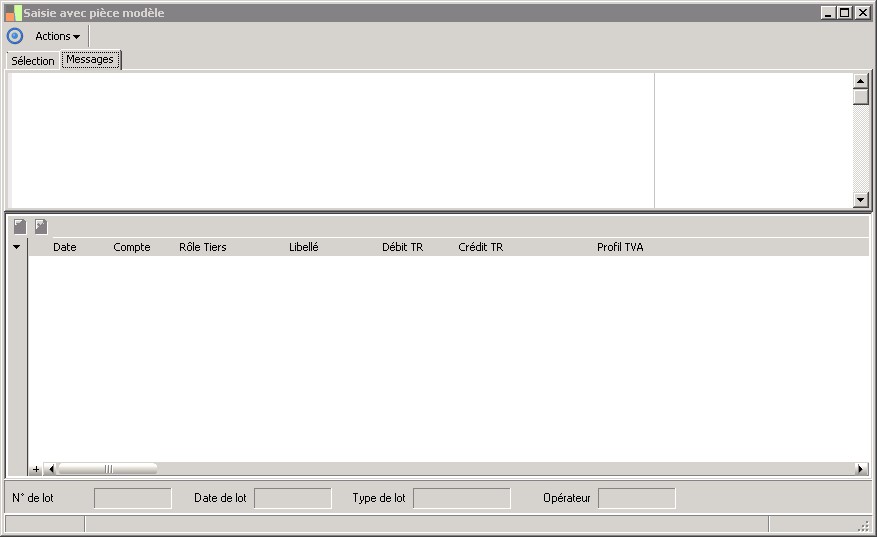Screen dimensions: 877x537
Task: Click the blue circular refresh icon
Action: click(x=15, y=36)
